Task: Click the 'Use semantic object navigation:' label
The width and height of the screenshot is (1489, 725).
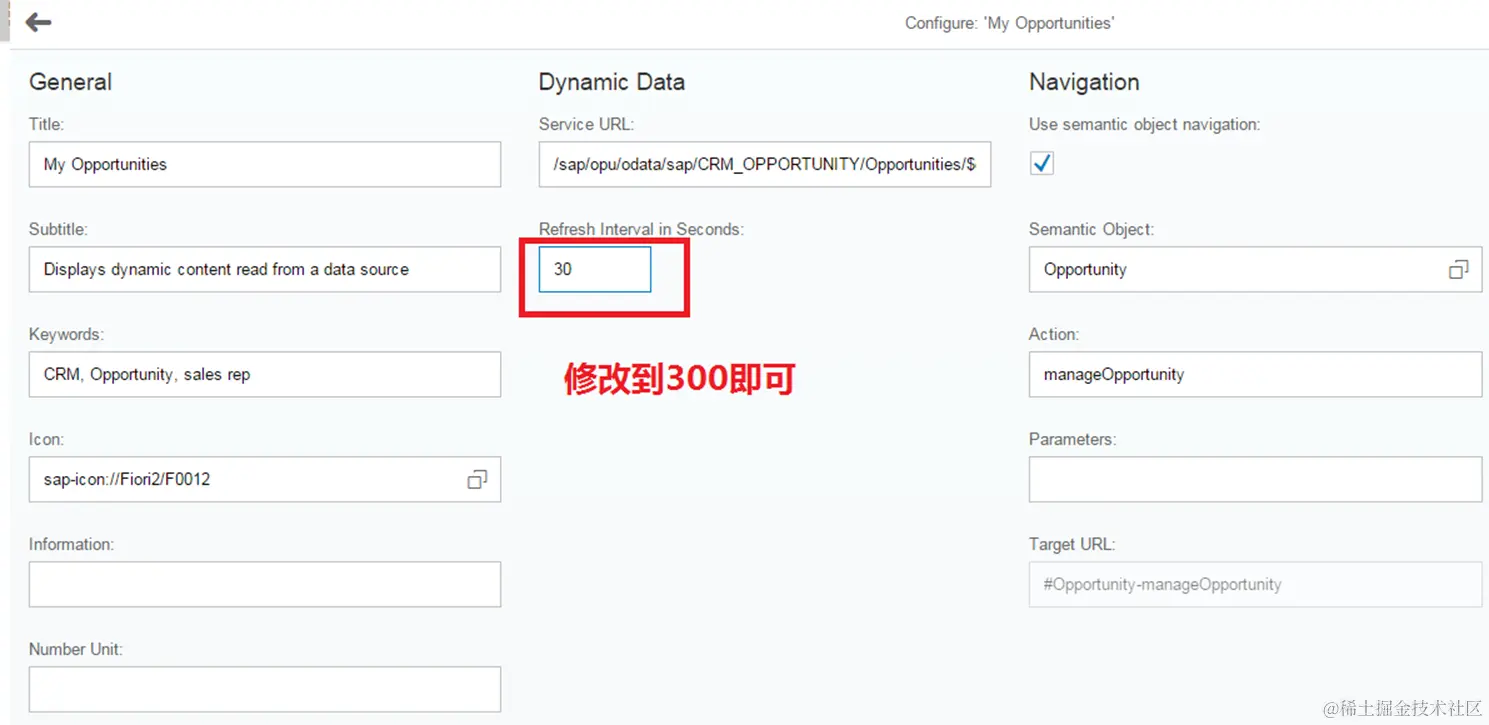Action: 1144,124
